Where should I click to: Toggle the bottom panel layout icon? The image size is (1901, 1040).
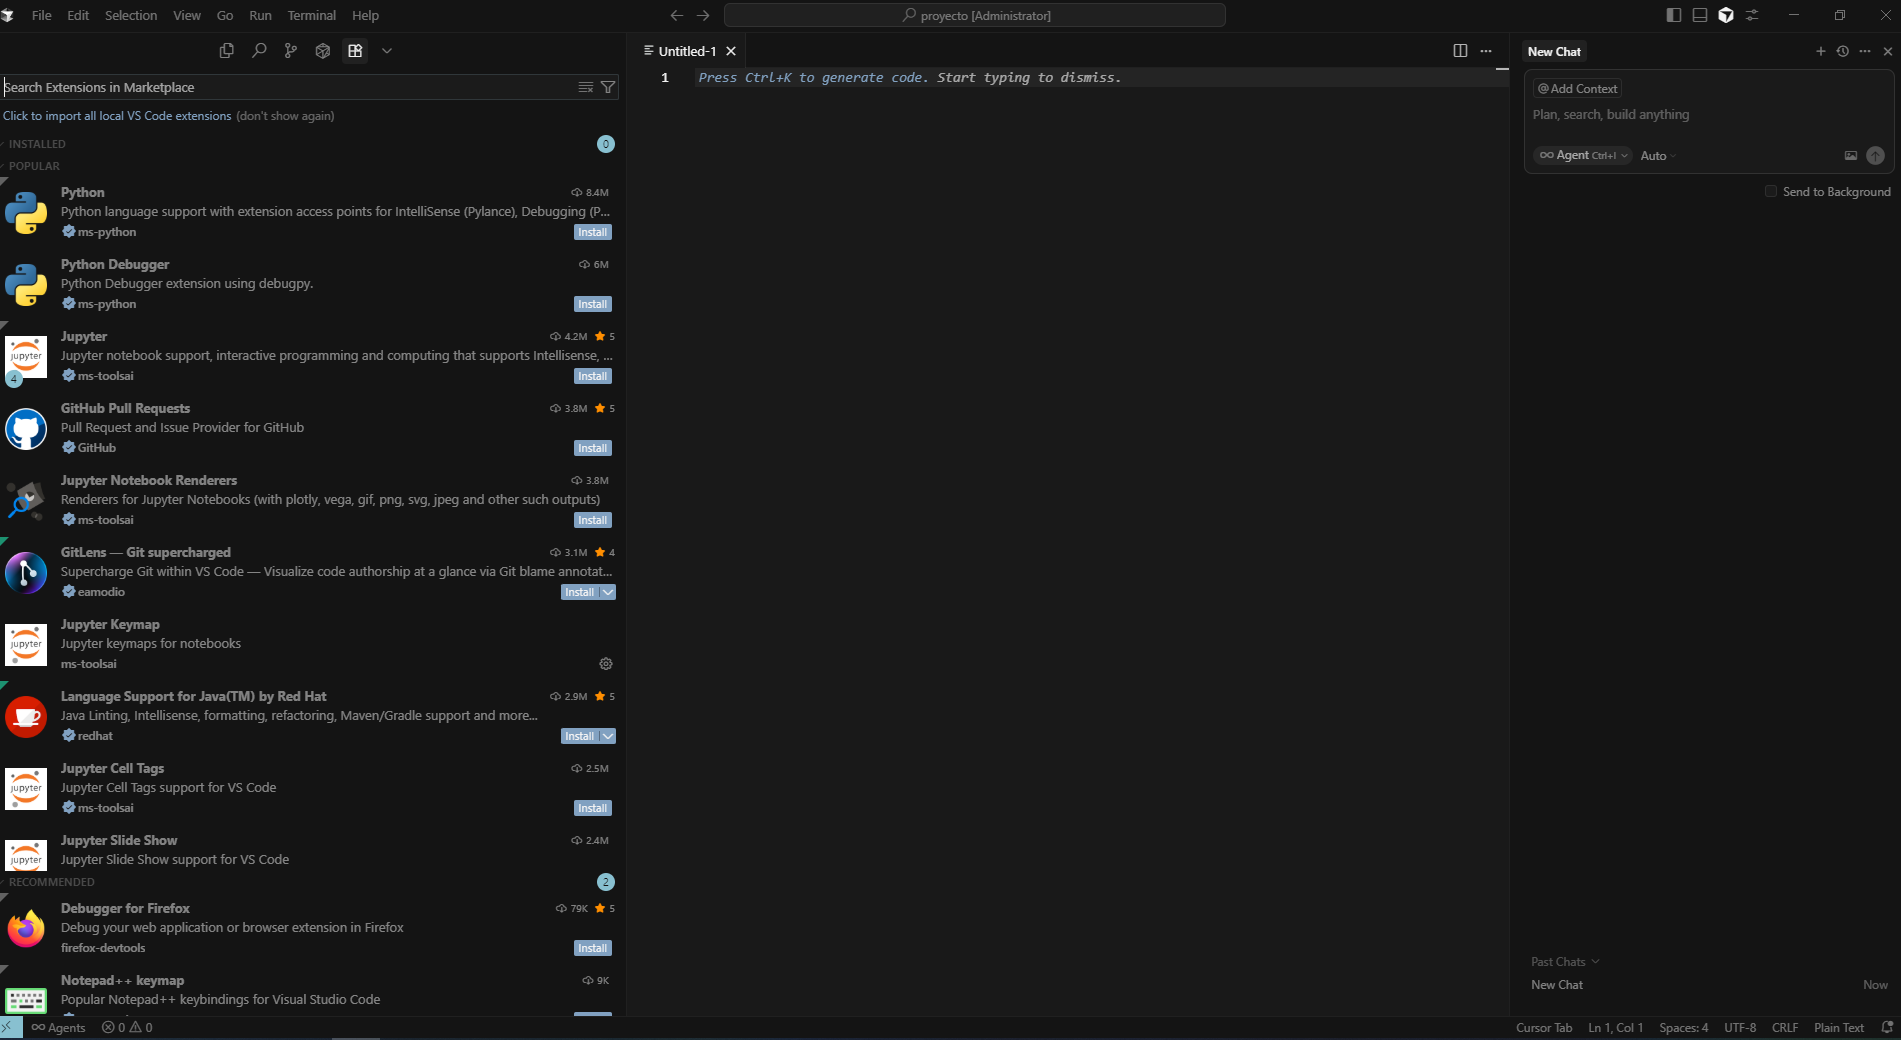click(1700, 15)
